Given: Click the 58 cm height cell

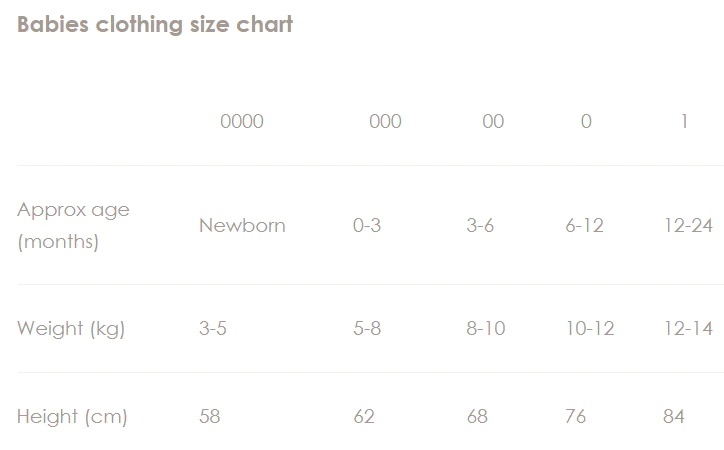Looking at the screenshot, I should point(209,416).
